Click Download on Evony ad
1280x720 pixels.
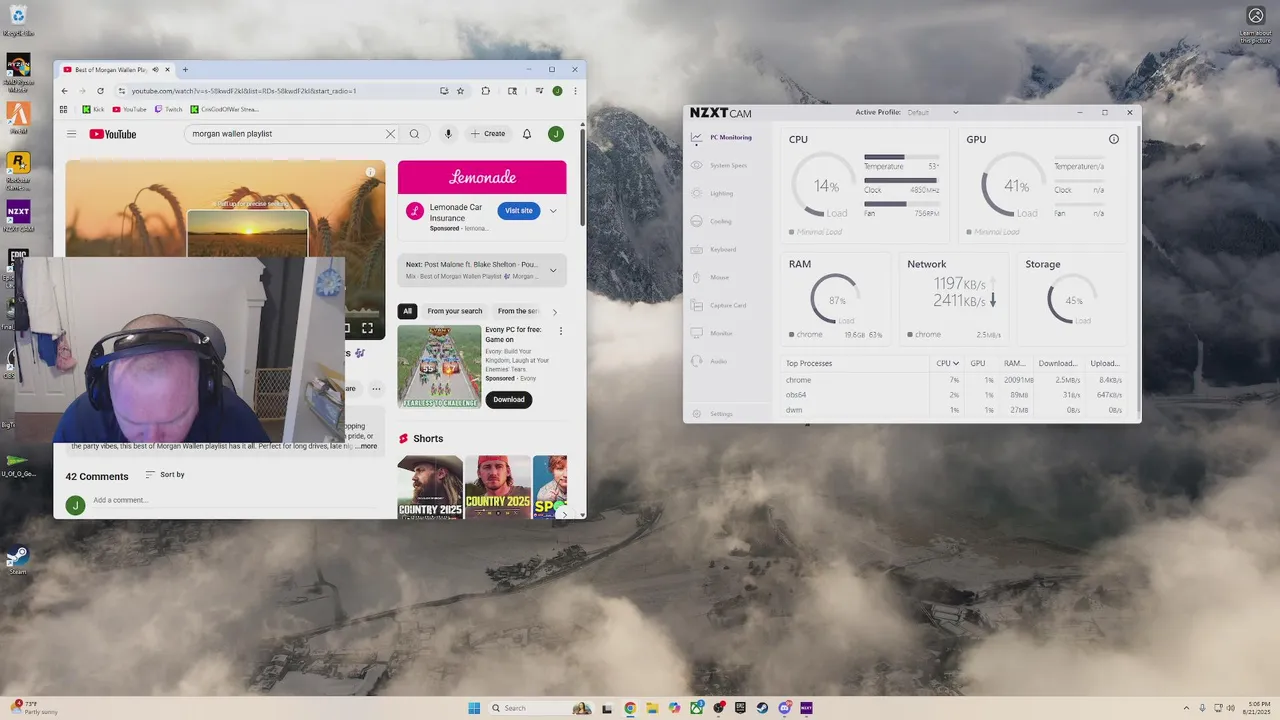tap(509, 399)
